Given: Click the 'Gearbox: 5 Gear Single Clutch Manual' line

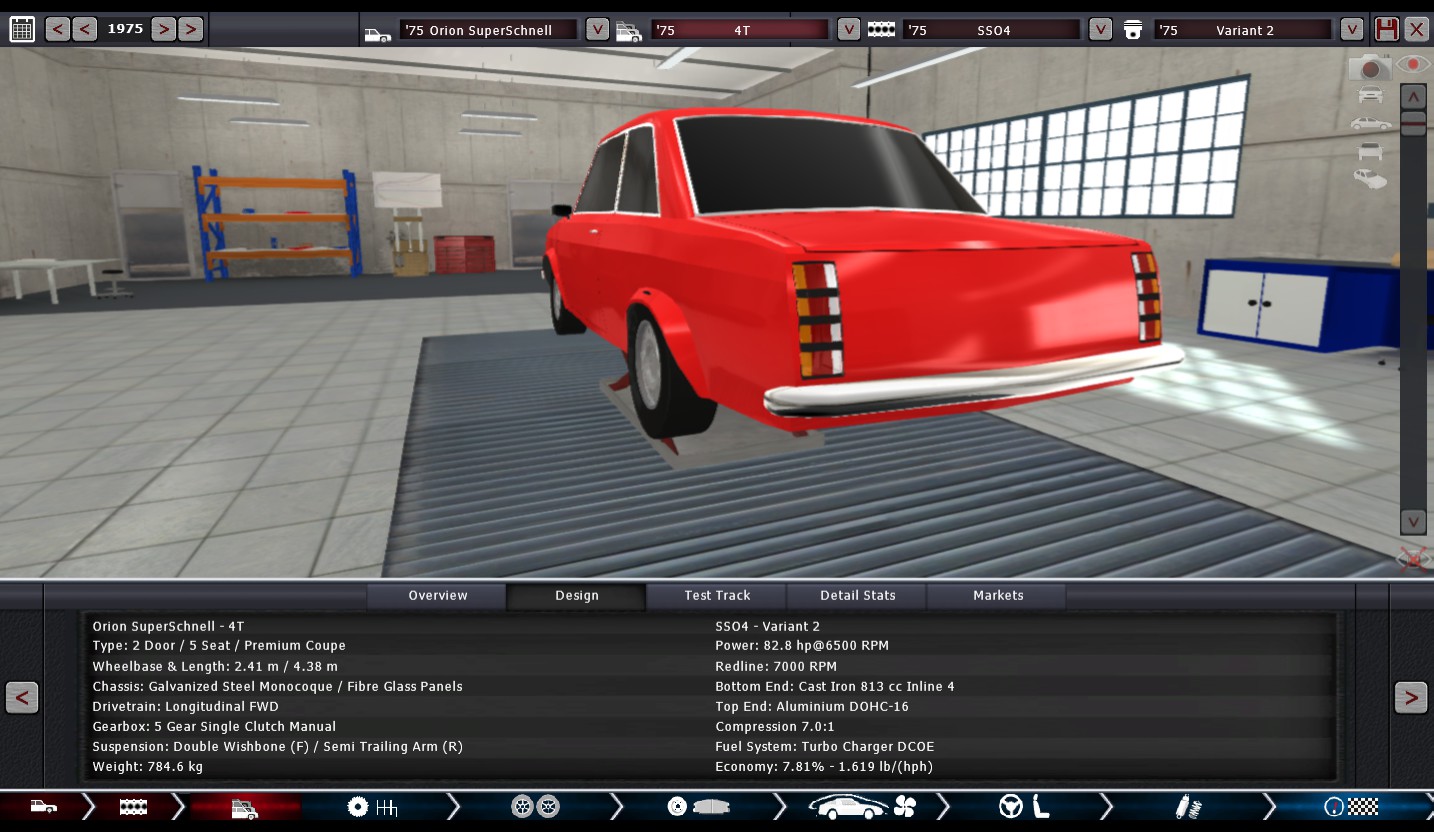Looking at the screenshot, I should 214,726.
